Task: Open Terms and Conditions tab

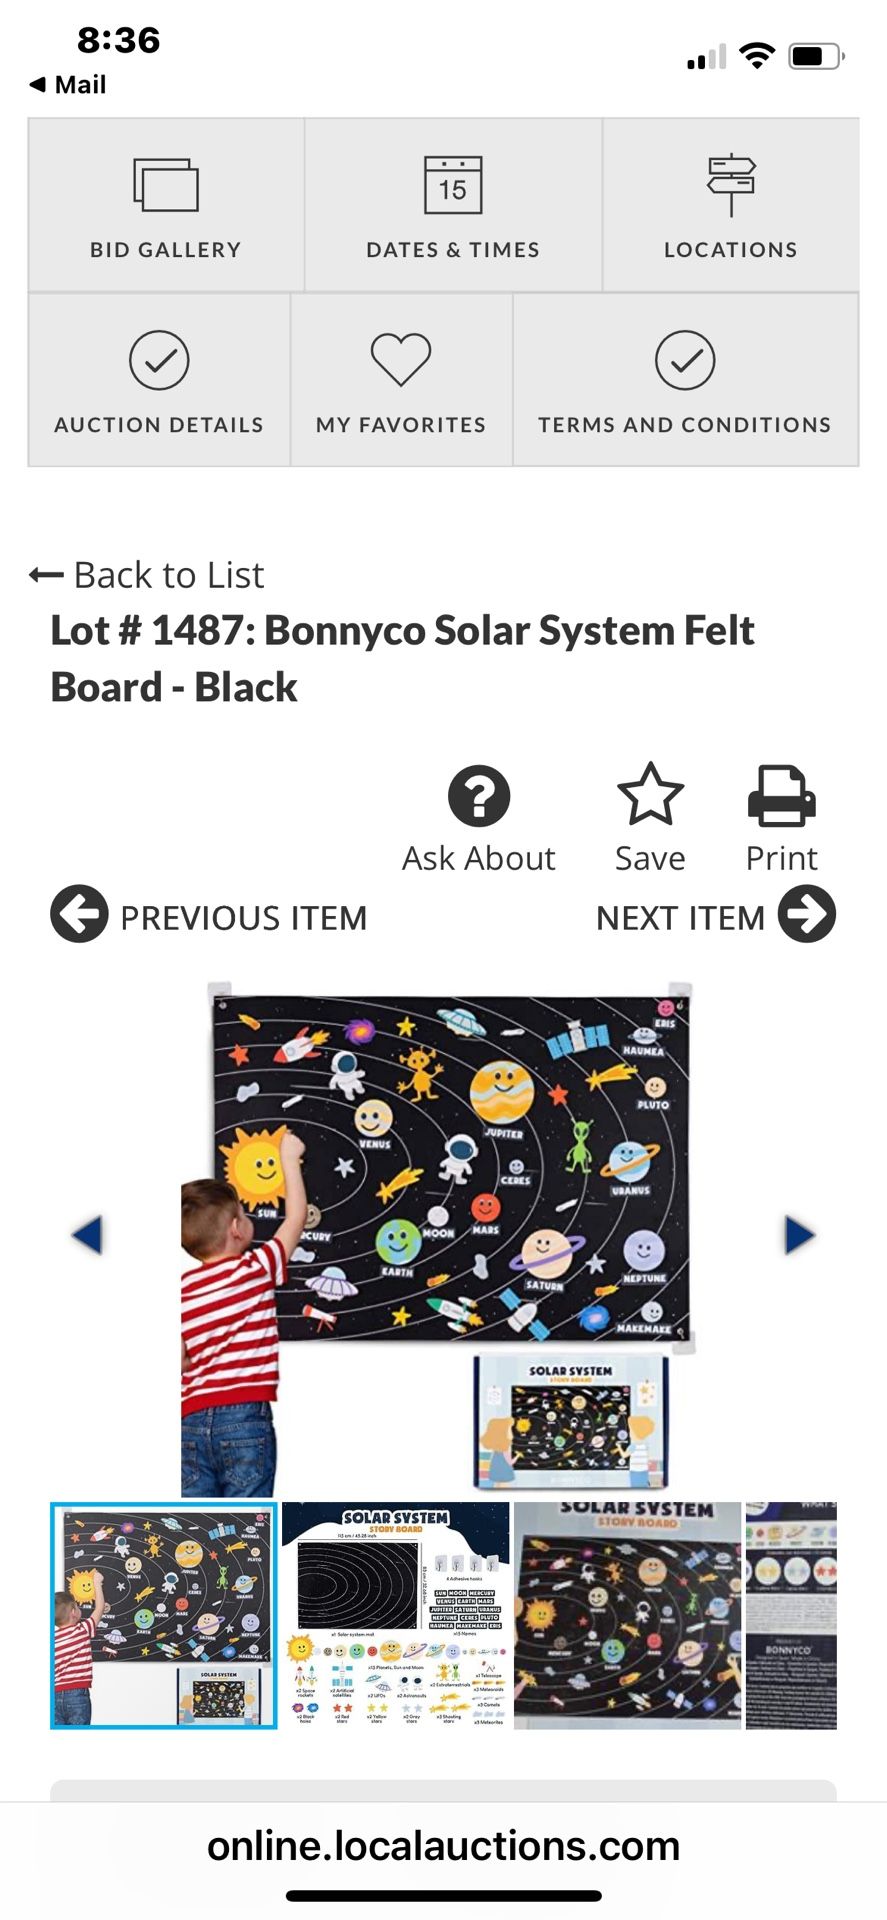Action: pos(685,380)
